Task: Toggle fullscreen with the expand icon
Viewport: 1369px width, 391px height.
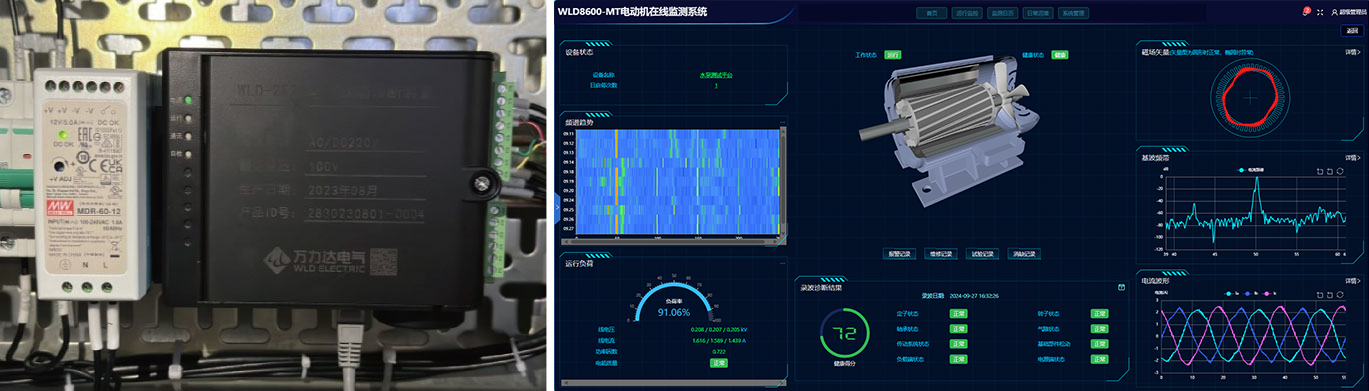Action: click(1320, 12)
